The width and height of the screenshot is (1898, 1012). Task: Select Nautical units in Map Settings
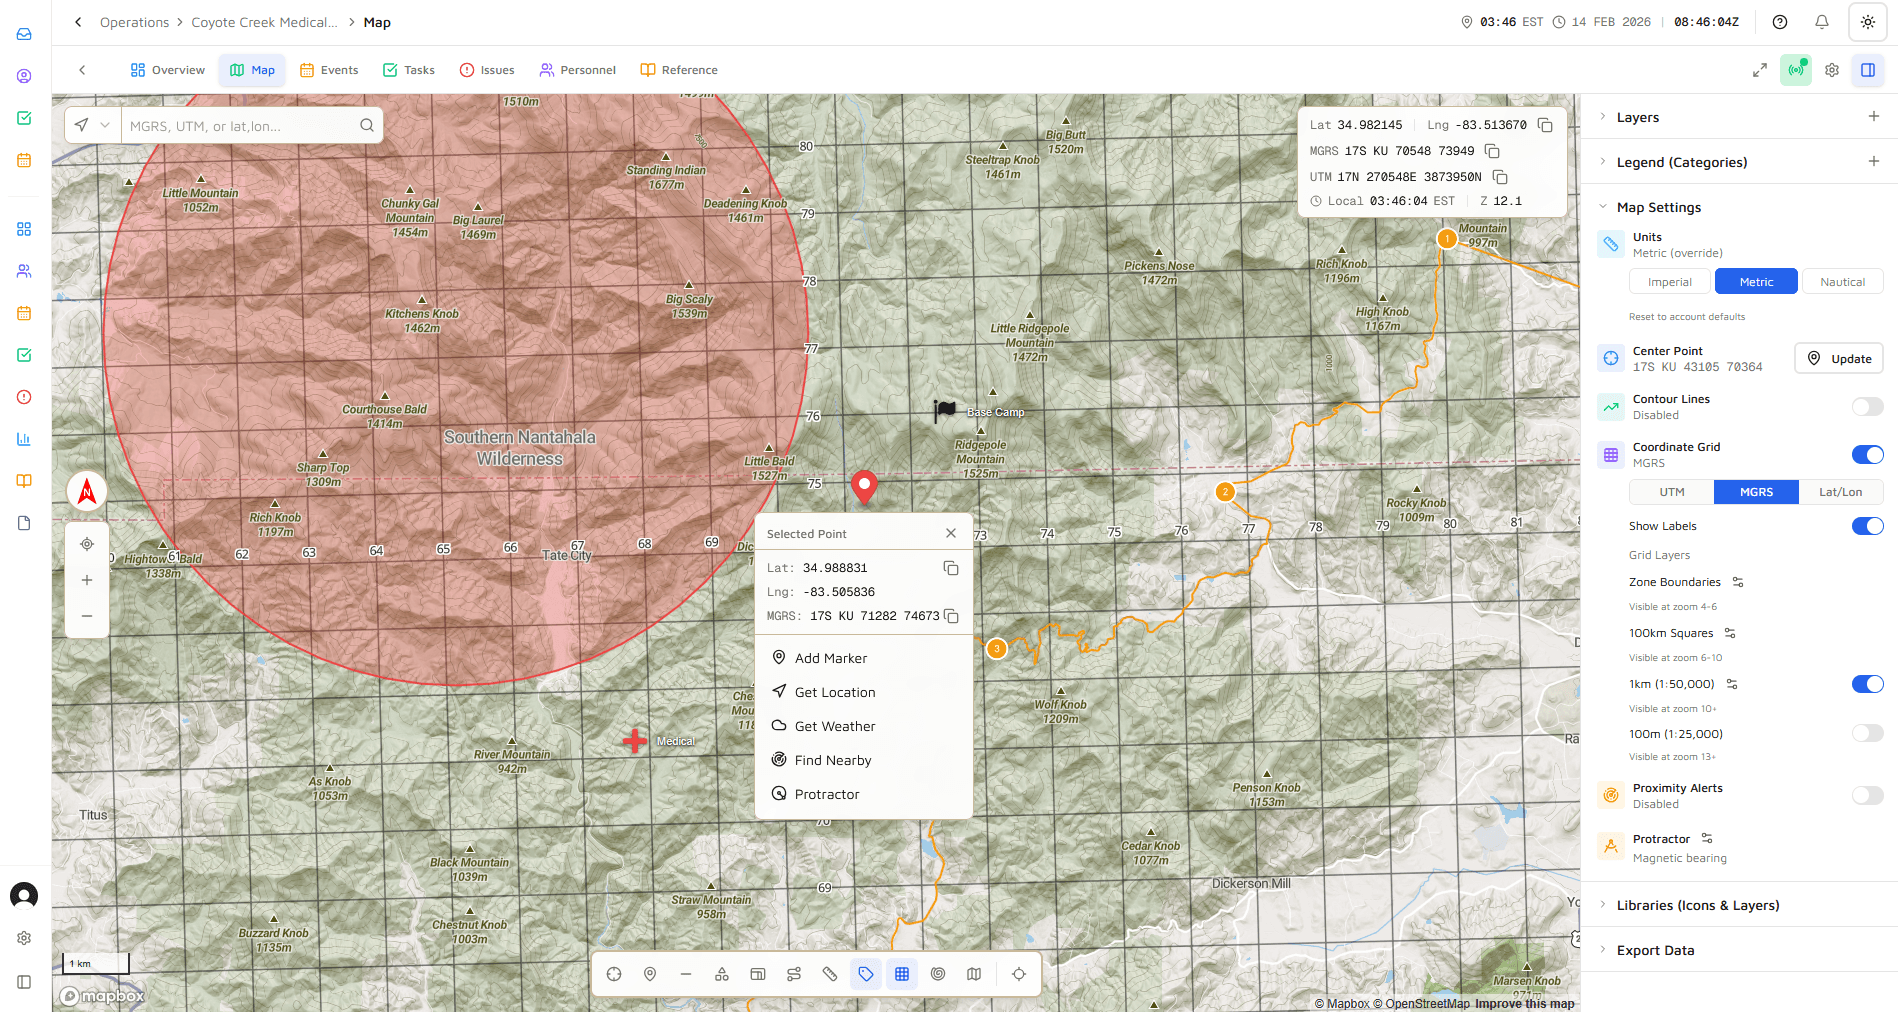click(1841, 281)
